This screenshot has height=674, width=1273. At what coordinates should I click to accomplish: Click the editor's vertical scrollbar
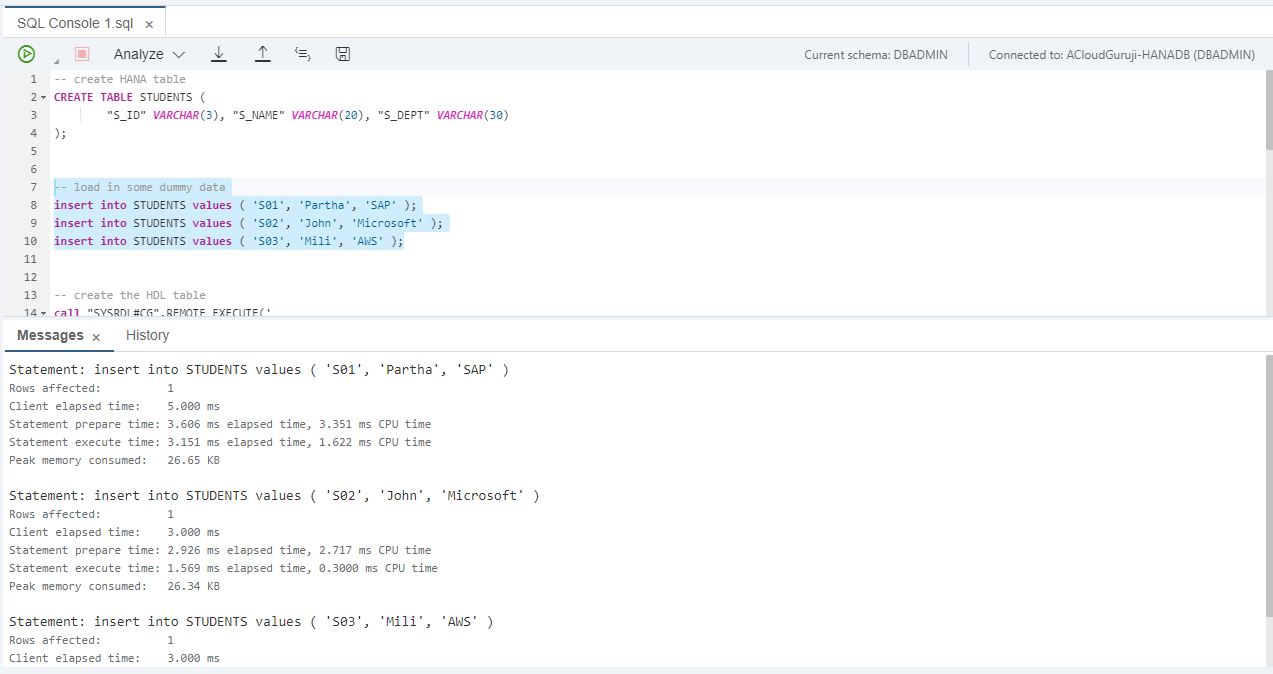click(x=1268, y=110)
